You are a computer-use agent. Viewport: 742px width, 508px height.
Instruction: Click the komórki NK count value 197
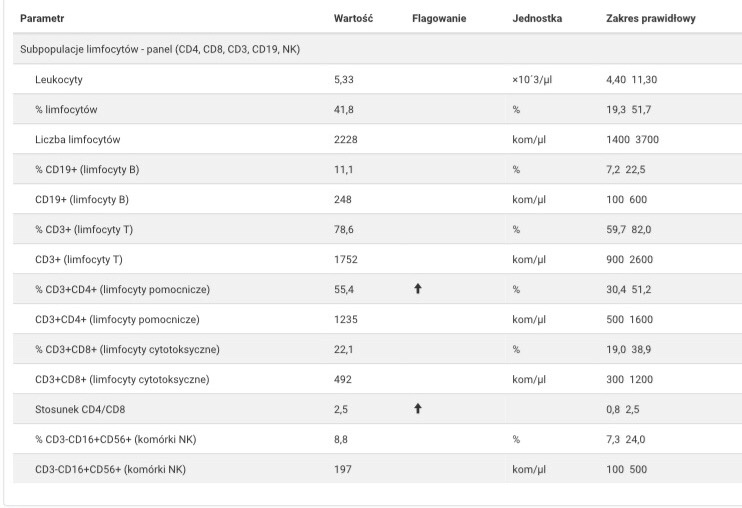343,469
